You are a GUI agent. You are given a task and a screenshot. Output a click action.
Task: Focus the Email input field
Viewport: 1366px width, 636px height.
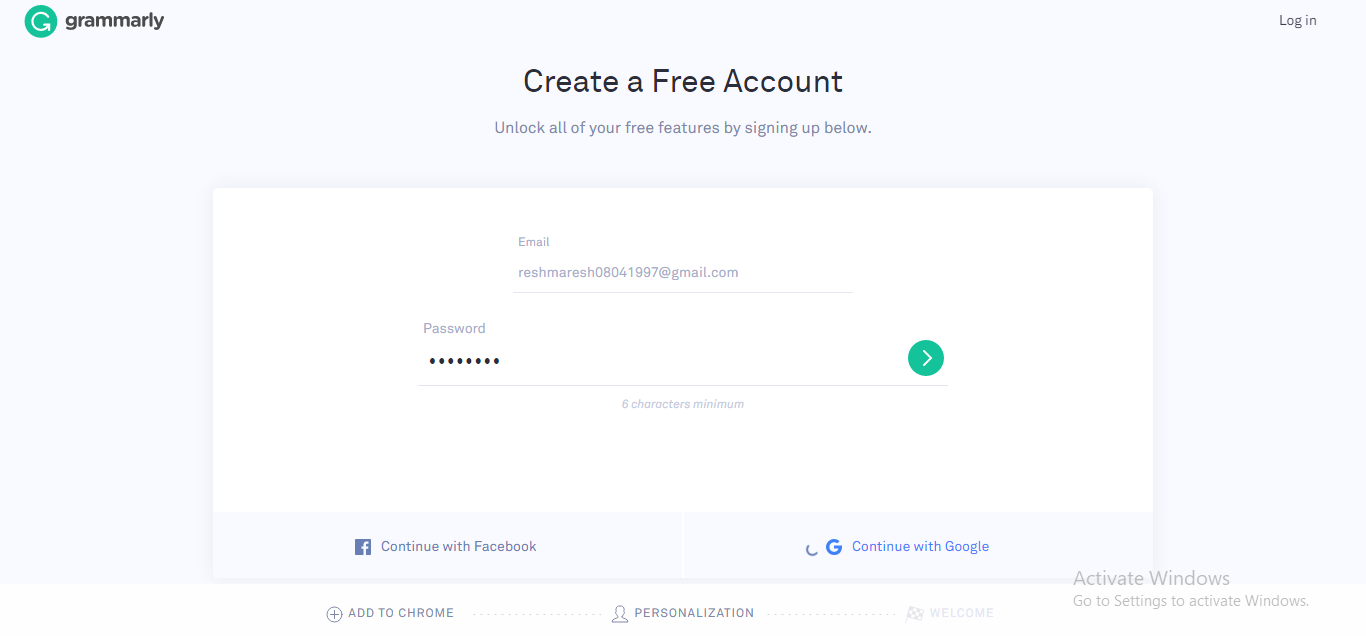pos(683,272)
